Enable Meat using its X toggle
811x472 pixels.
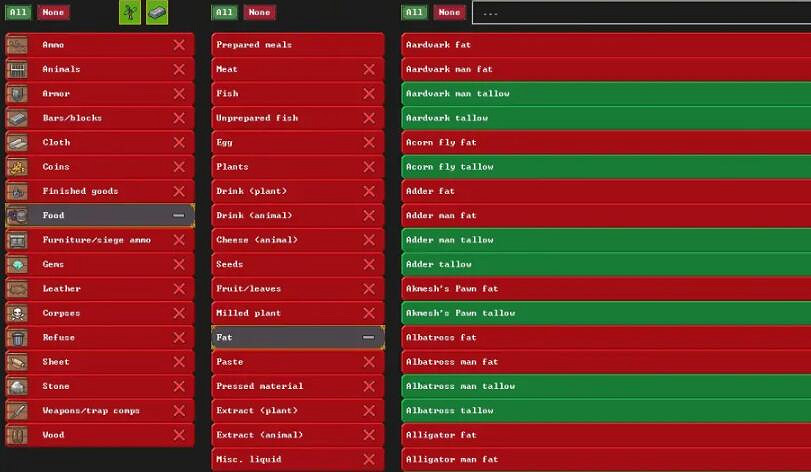[x=369, y=69]
